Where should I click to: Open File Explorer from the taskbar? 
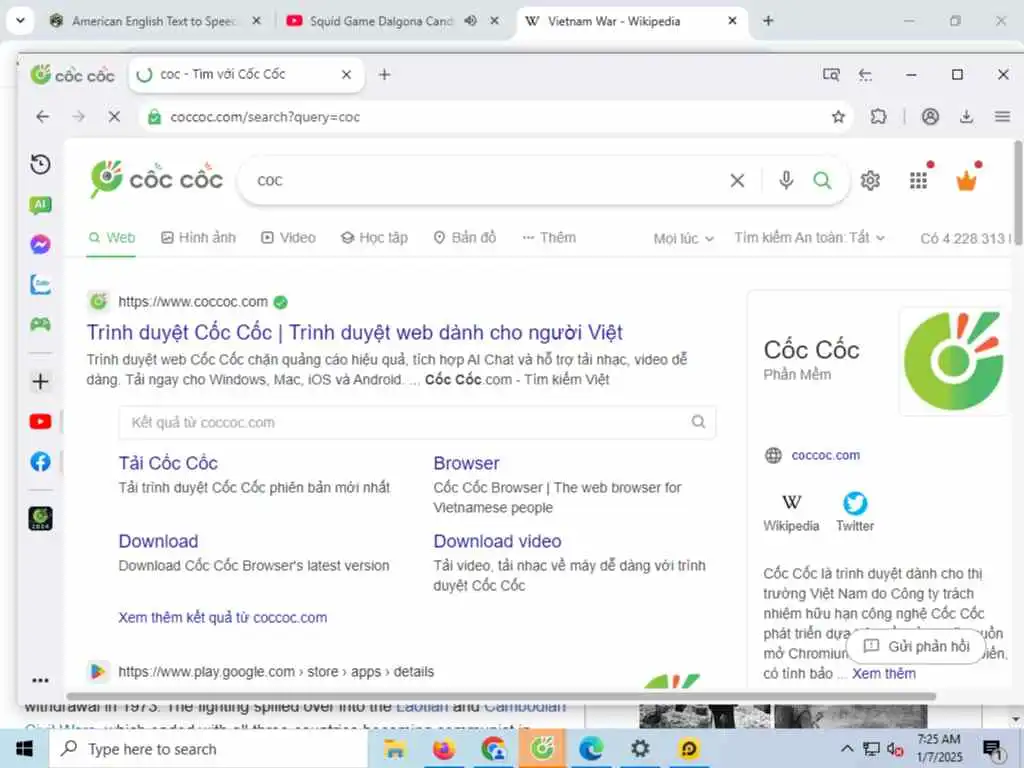tap(394, 748)
